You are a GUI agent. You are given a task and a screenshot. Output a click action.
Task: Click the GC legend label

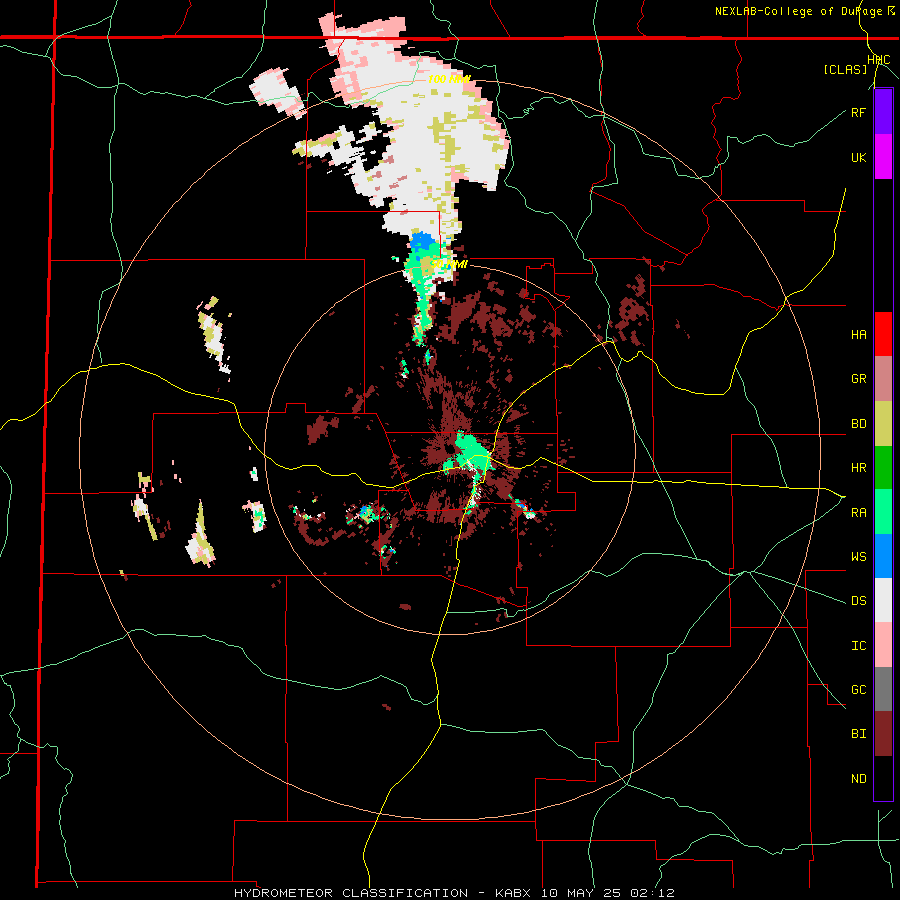tap(858, 690)
